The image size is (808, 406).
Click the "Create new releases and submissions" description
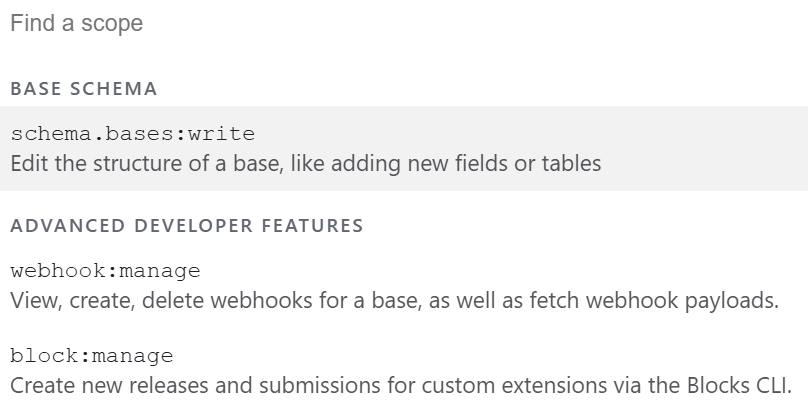(x=401, y=386)
